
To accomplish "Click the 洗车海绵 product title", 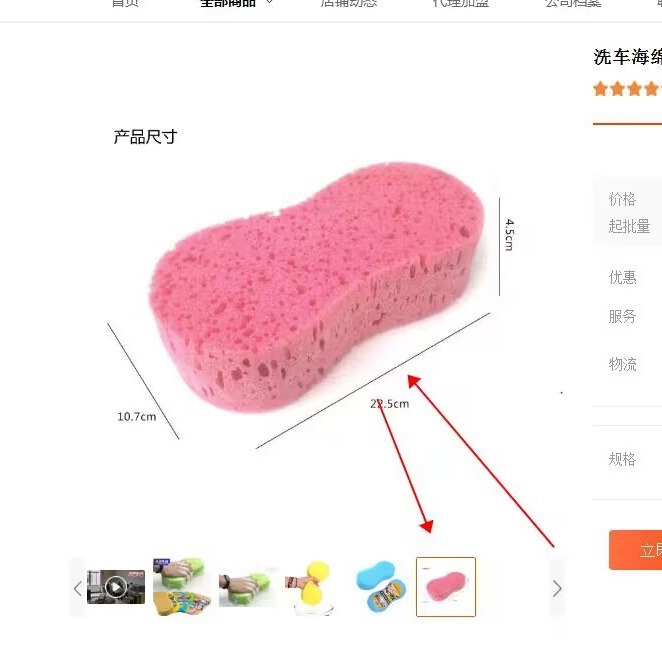I will coord(628,57).
